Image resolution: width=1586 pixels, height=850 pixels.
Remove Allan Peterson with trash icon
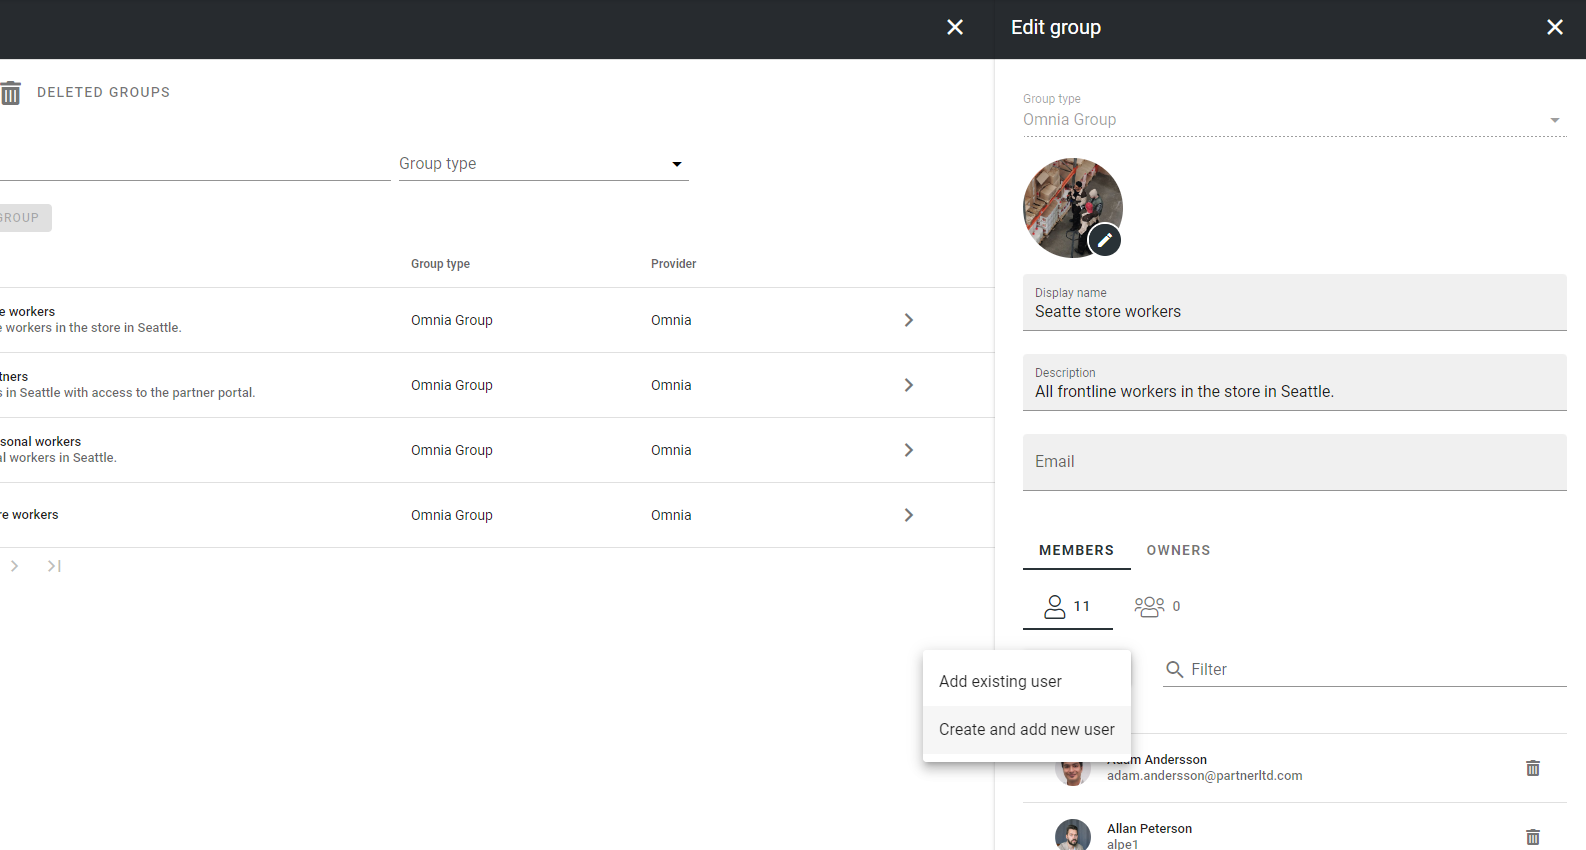coord(1533,837)
